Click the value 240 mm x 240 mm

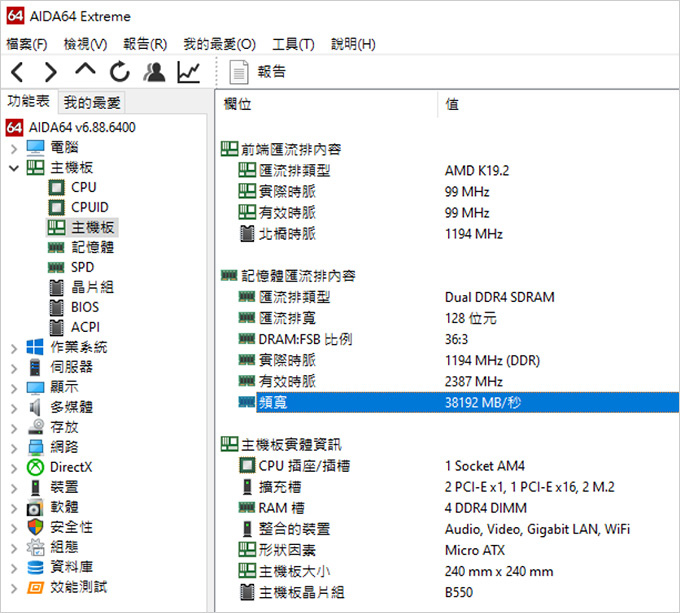pyautogui.click(x=499, y=571)
